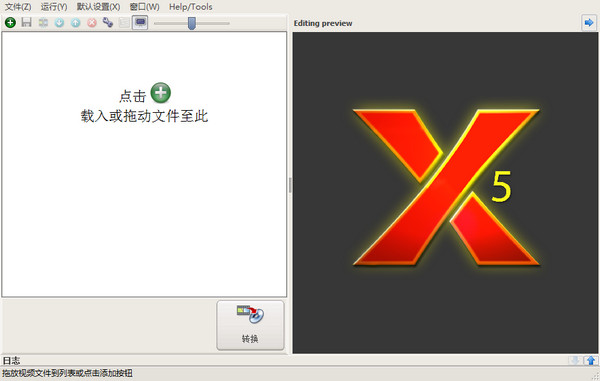
Task: Open the 默认设置(X) menu
Action: [x=98, y=7]
